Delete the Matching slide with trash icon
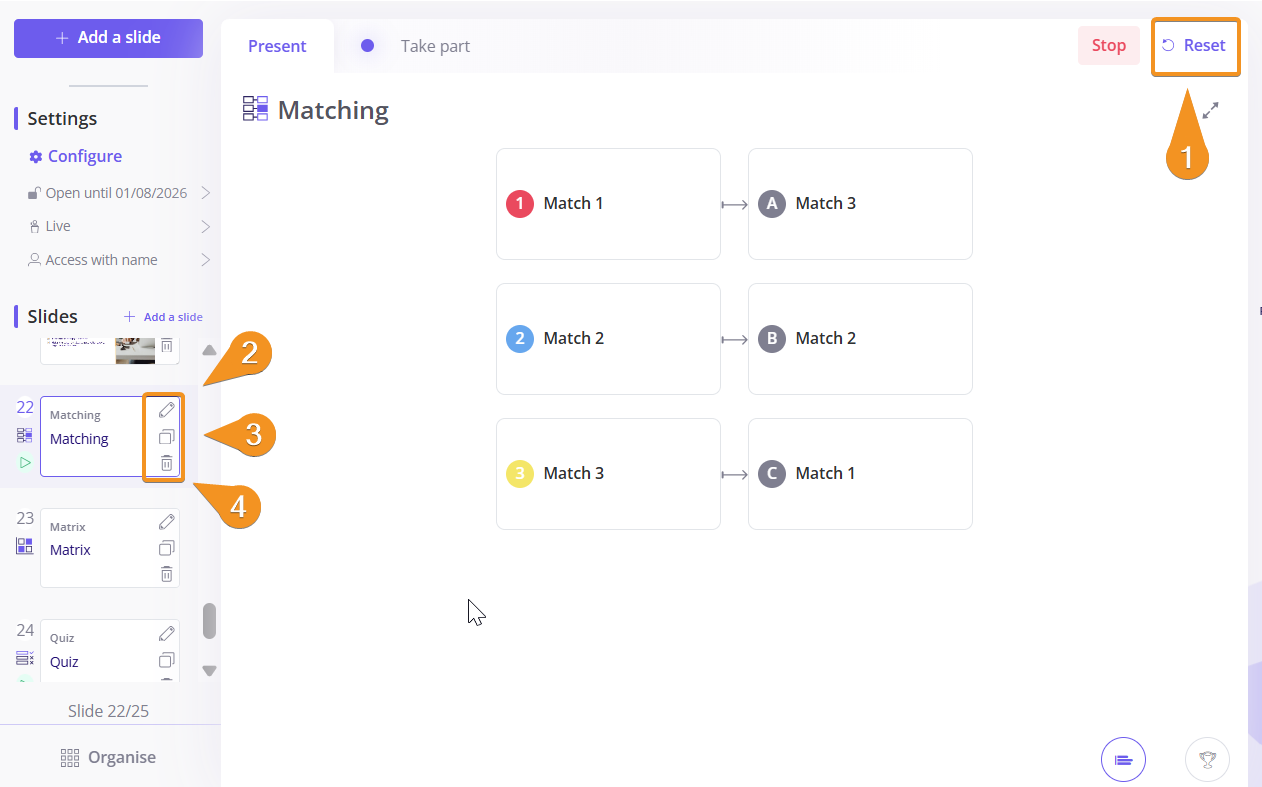This screenshot has height=787, width=1262. [167, 463]
